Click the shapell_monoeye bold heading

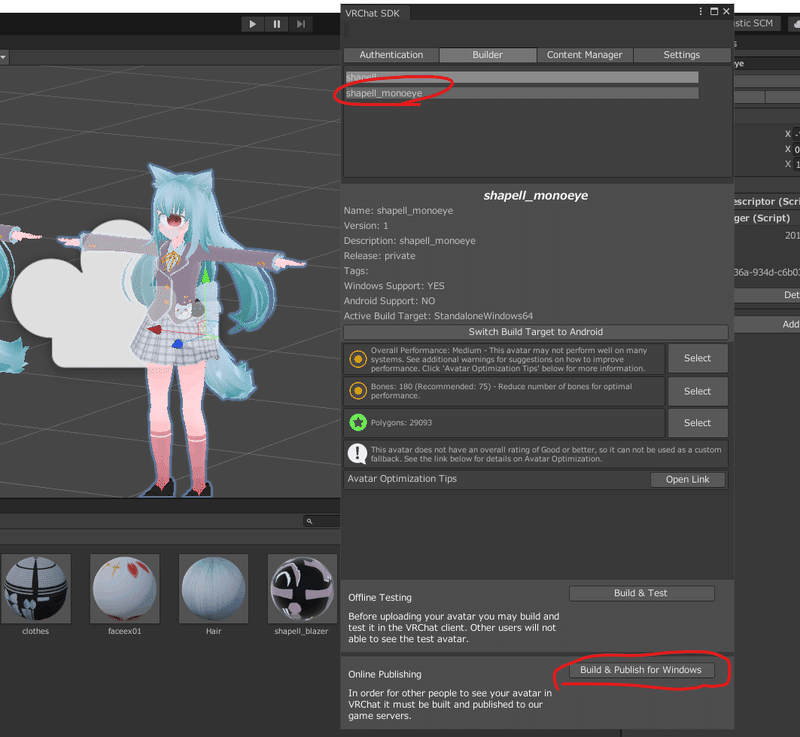pyautogui.click(x=536, y=195)
